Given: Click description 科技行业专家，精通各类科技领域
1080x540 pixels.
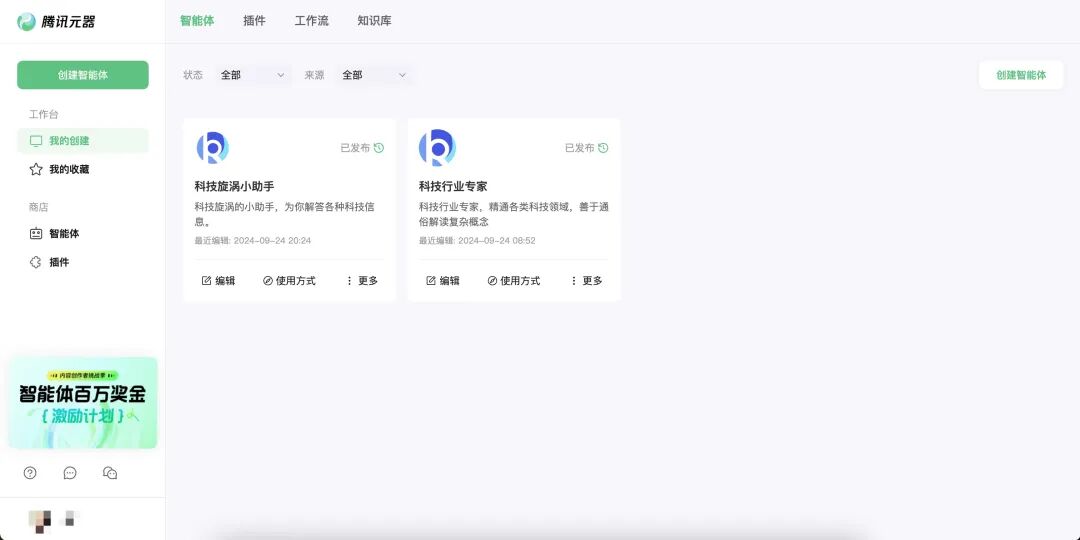Looking at the screenshot, I should (x=514, y=214).
